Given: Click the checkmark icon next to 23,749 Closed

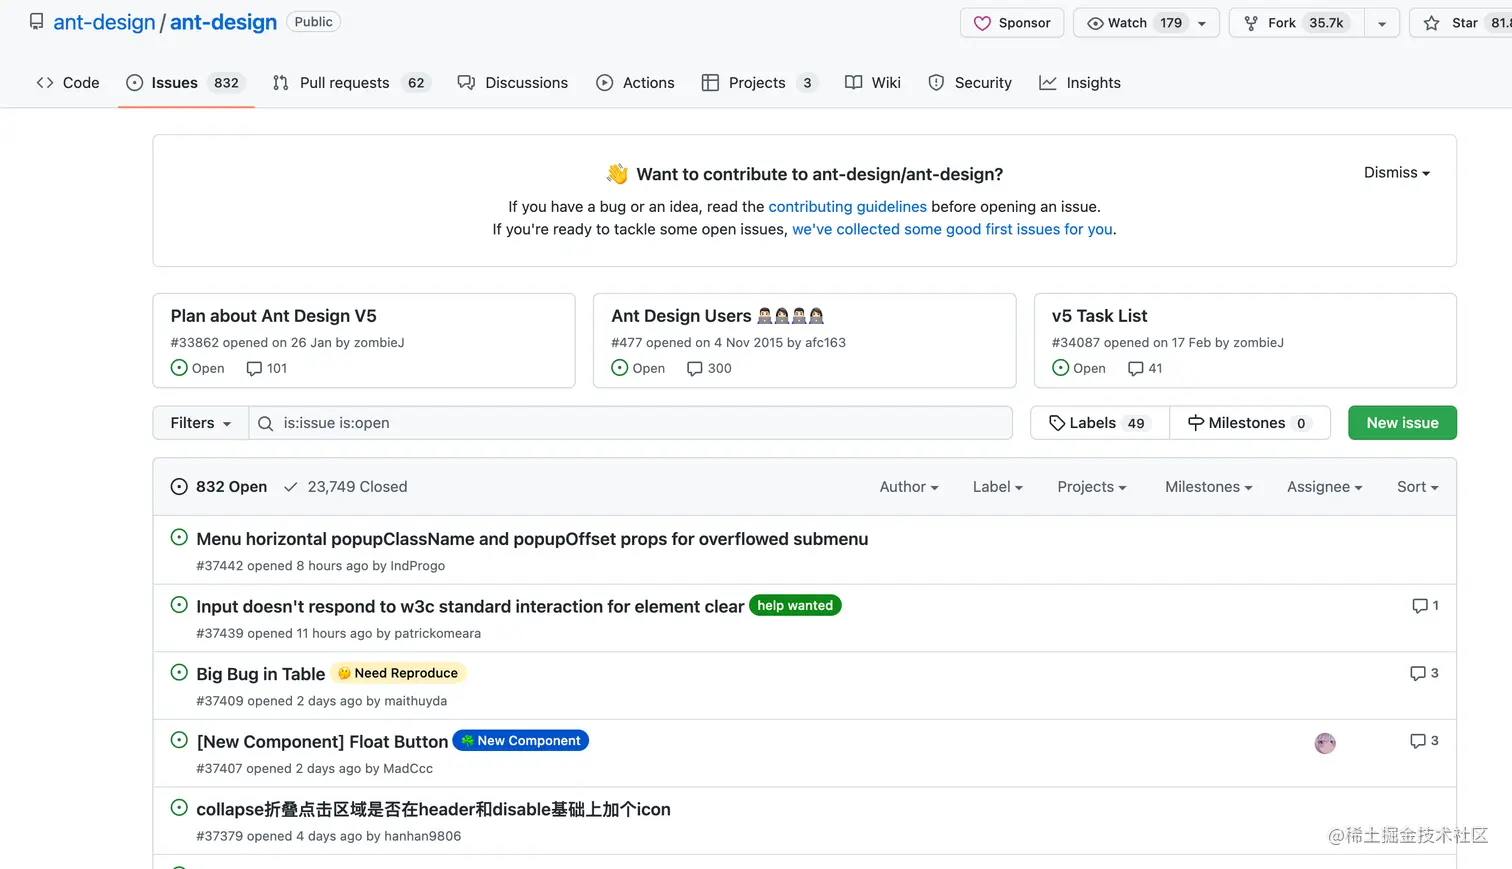Looking at the screenshot, I should point(291,487).
